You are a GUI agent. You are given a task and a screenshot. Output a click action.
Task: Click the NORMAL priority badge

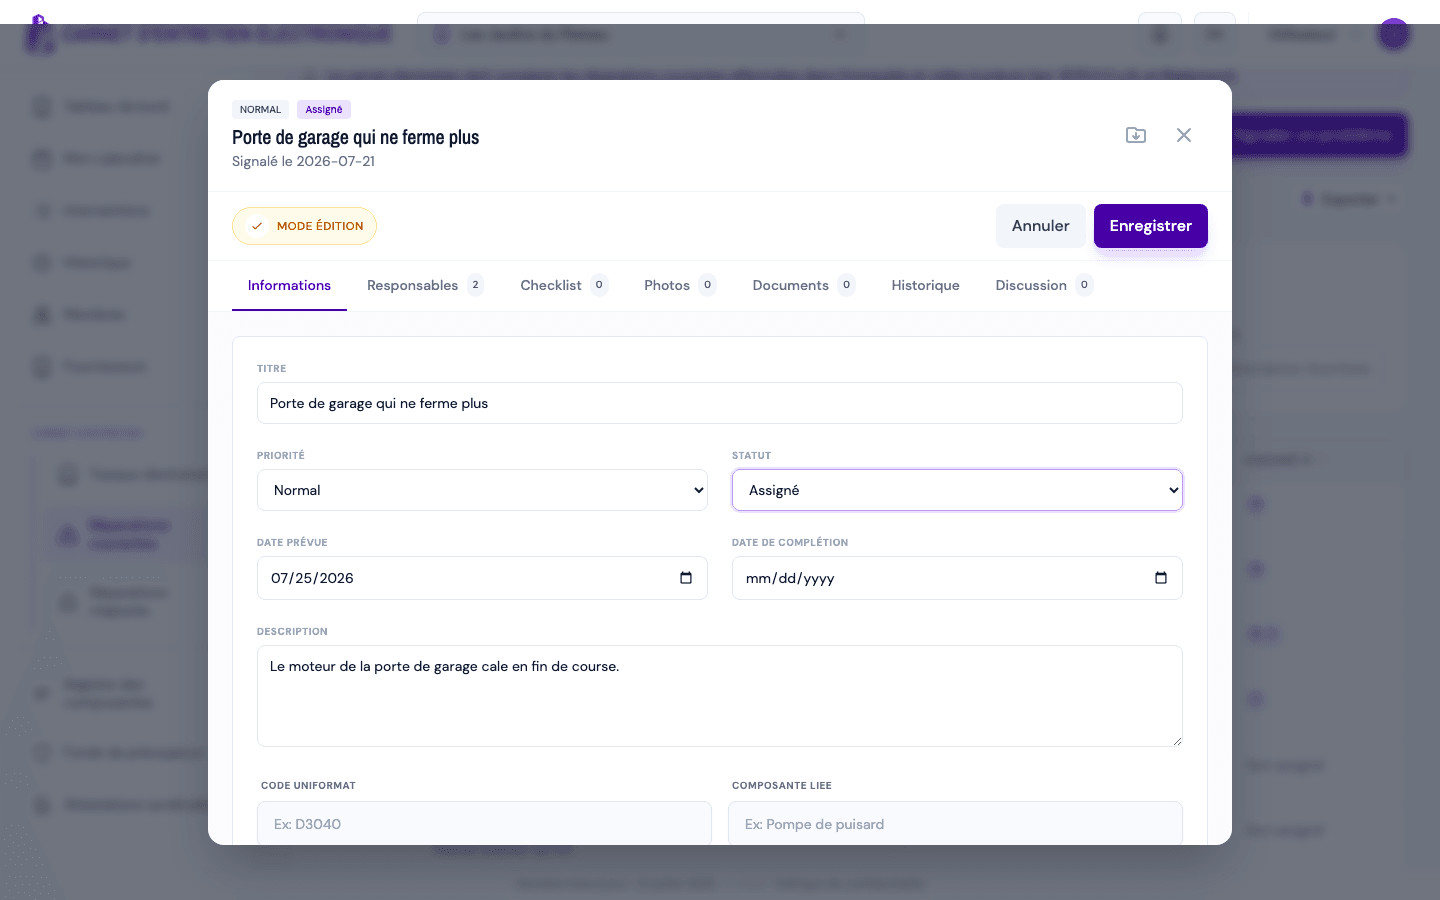[260, 110]
